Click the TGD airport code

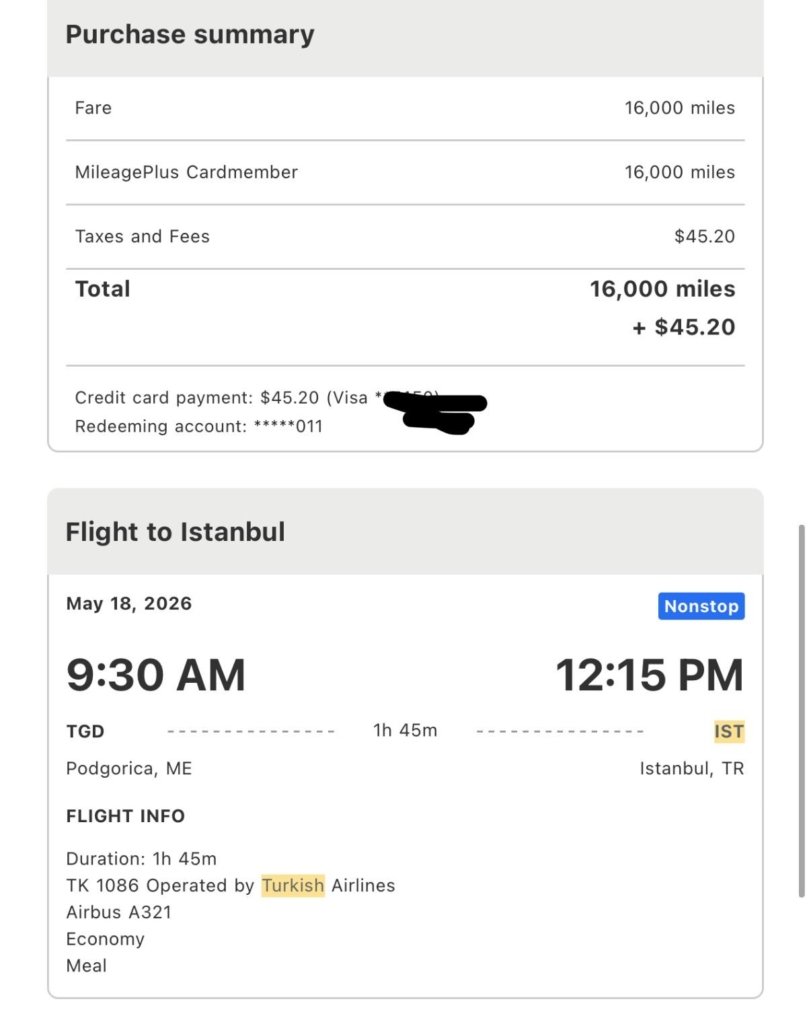tap(85, 731)
